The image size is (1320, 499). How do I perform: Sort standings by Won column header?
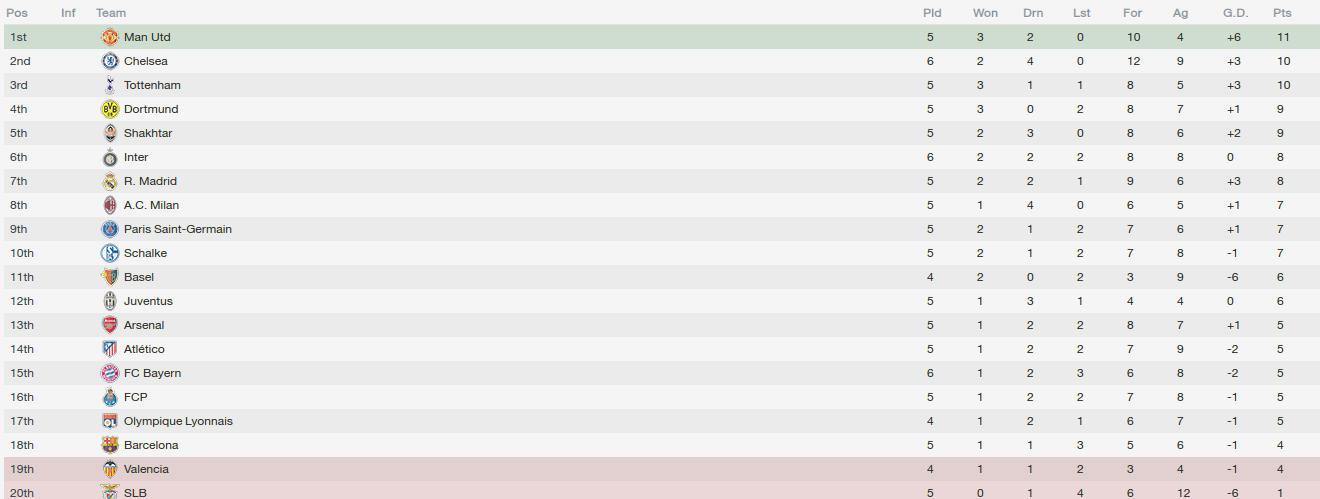(x=985, y=13)
